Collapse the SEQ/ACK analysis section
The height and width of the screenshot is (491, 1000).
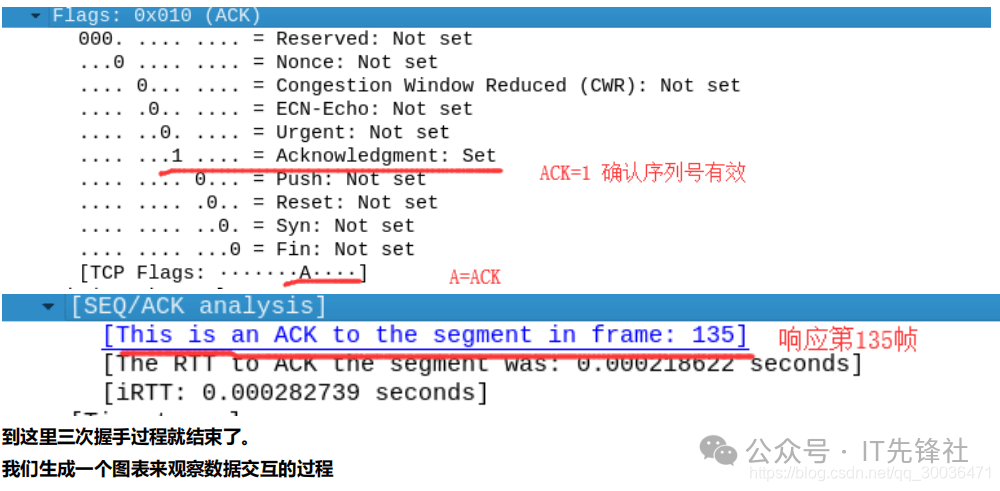pyautogui.click(x=49, y=306)
